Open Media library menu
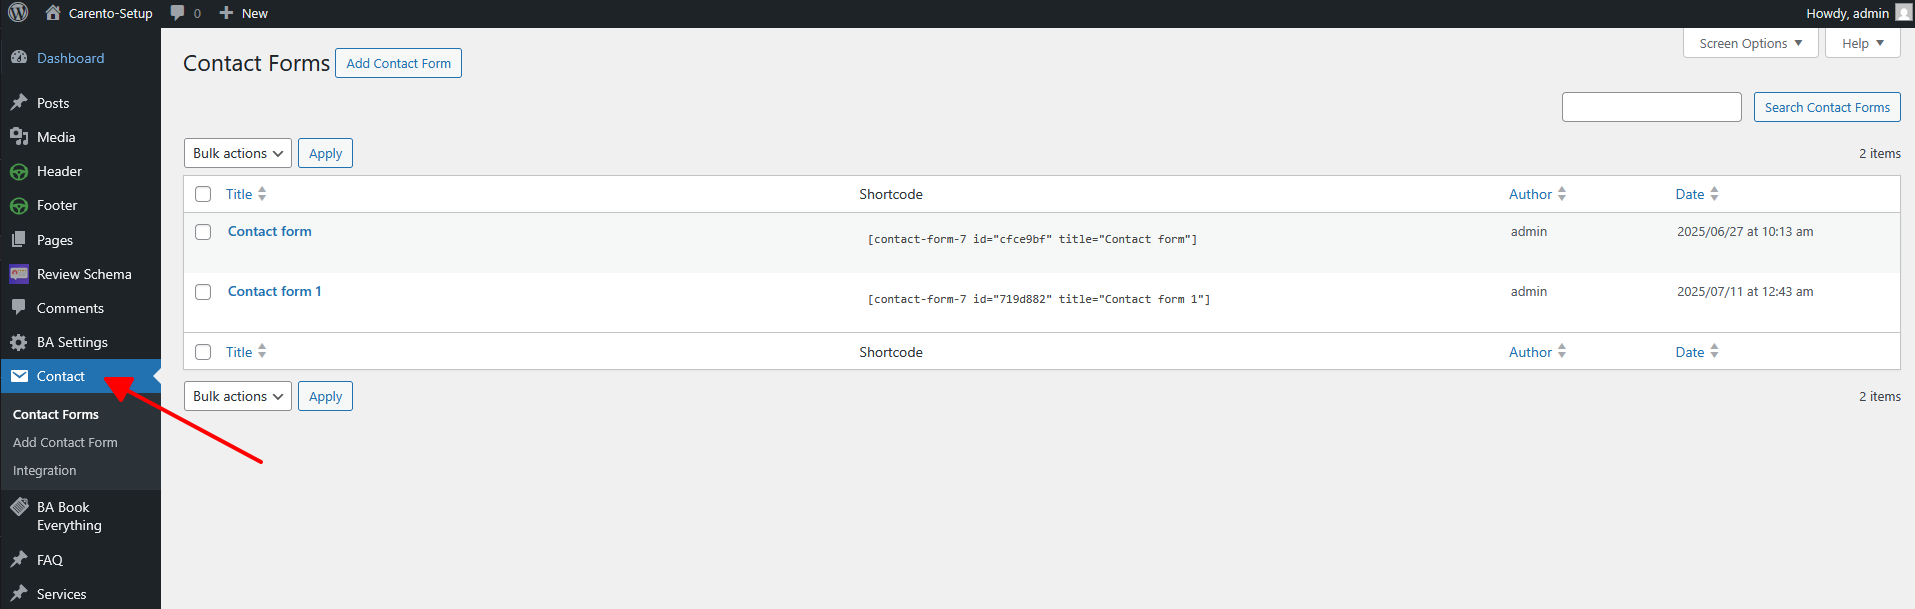 click(x=56, y=137)
